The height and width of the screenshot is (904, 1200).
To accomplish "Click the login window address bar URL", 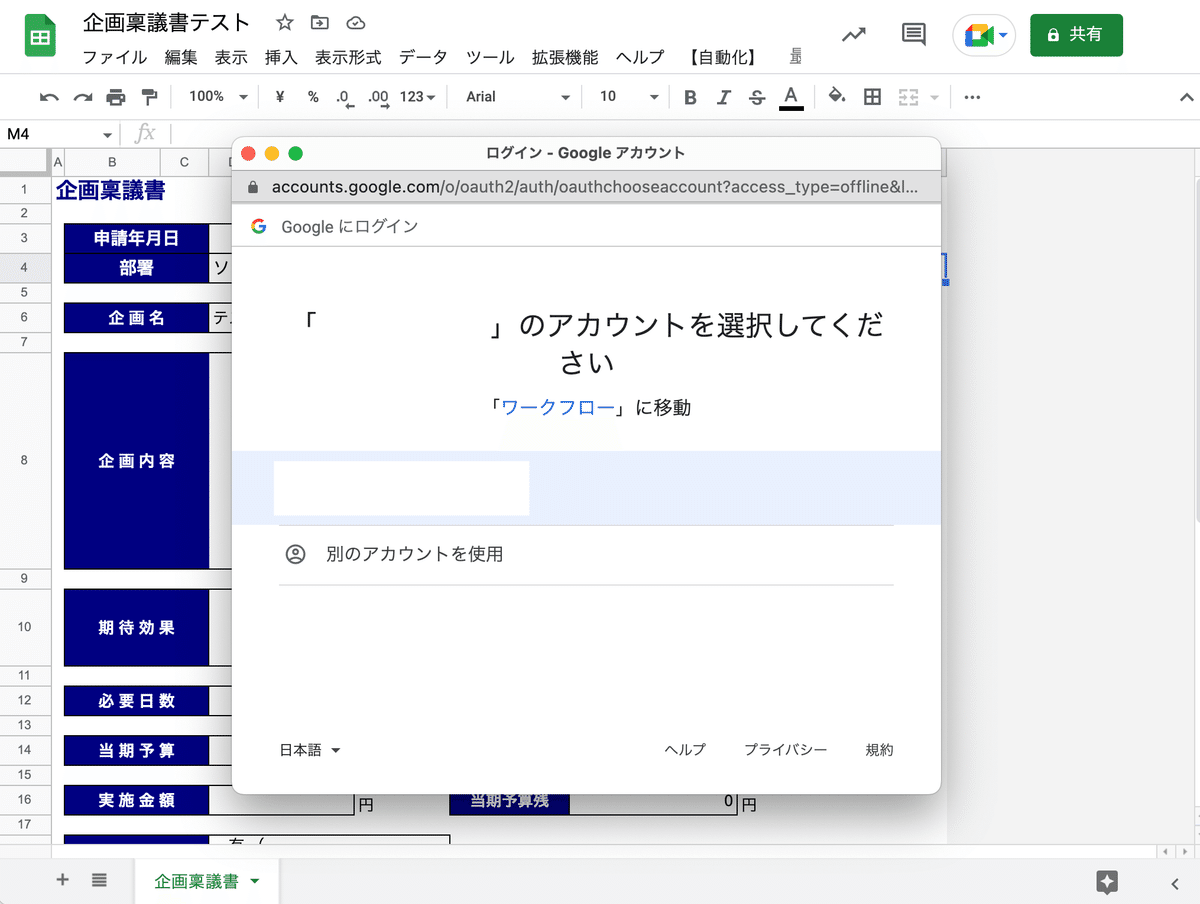I will point(594,187).
